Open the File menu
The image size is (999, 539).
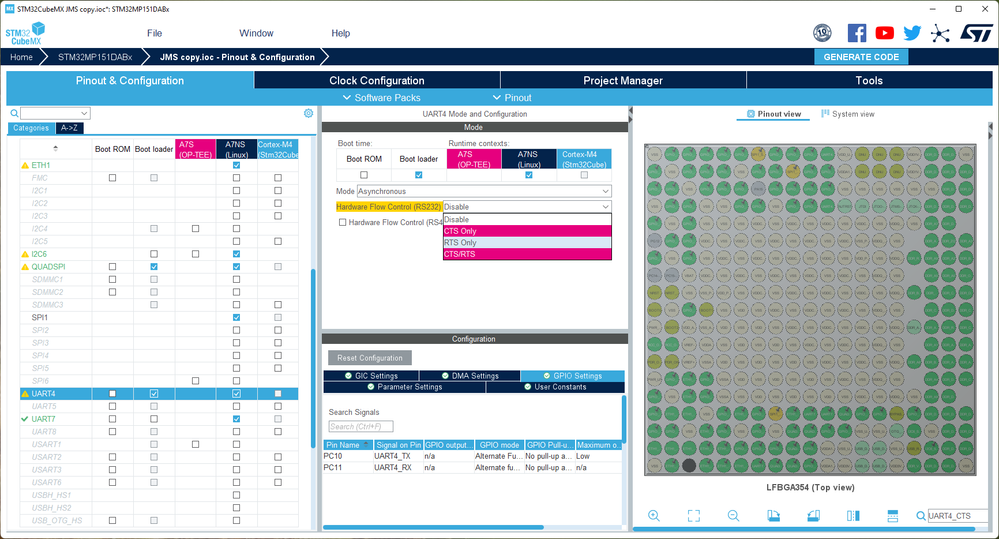tap(154, 33)
